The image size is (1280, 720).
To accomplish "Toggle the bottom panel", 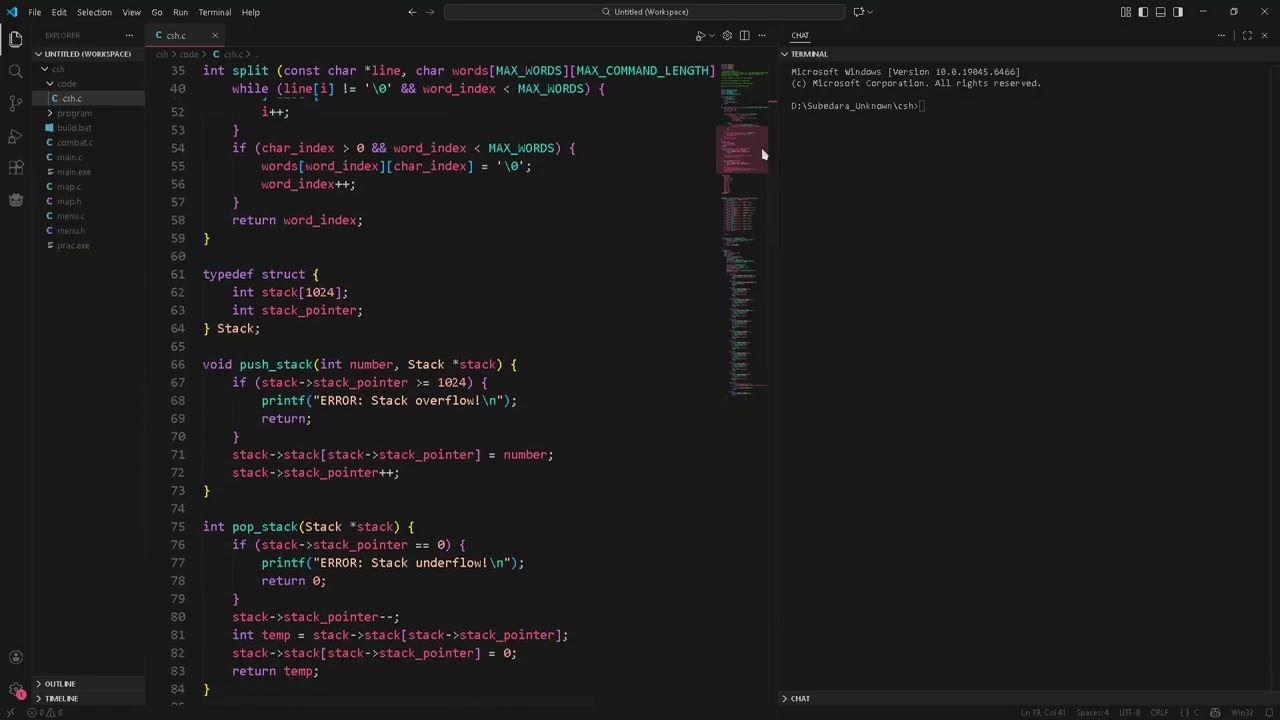I will click(1161, 12).
